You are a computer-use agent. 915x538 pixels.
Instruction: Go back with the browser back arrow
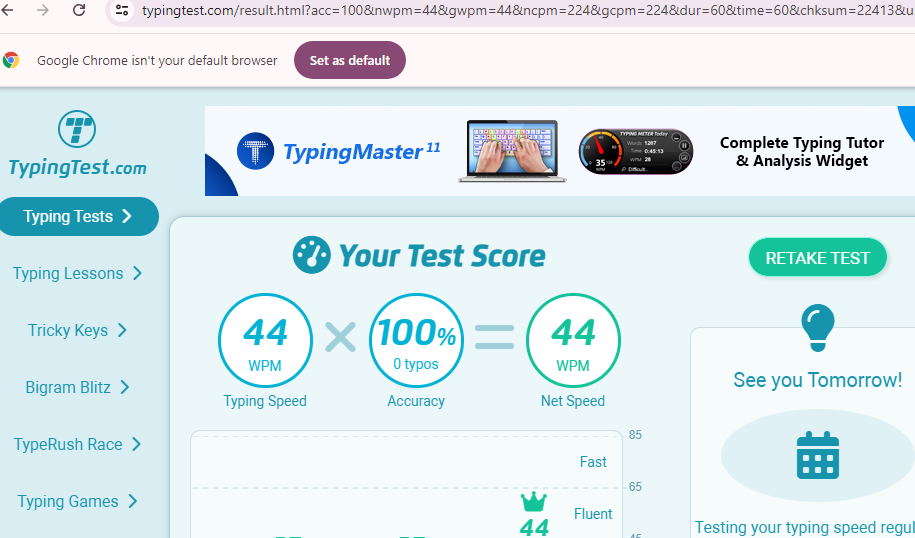click(x=7, y=9)
